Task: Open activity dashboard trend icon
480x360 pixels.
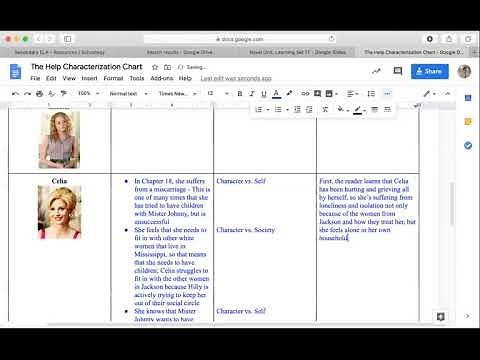Action: [377, 71]
